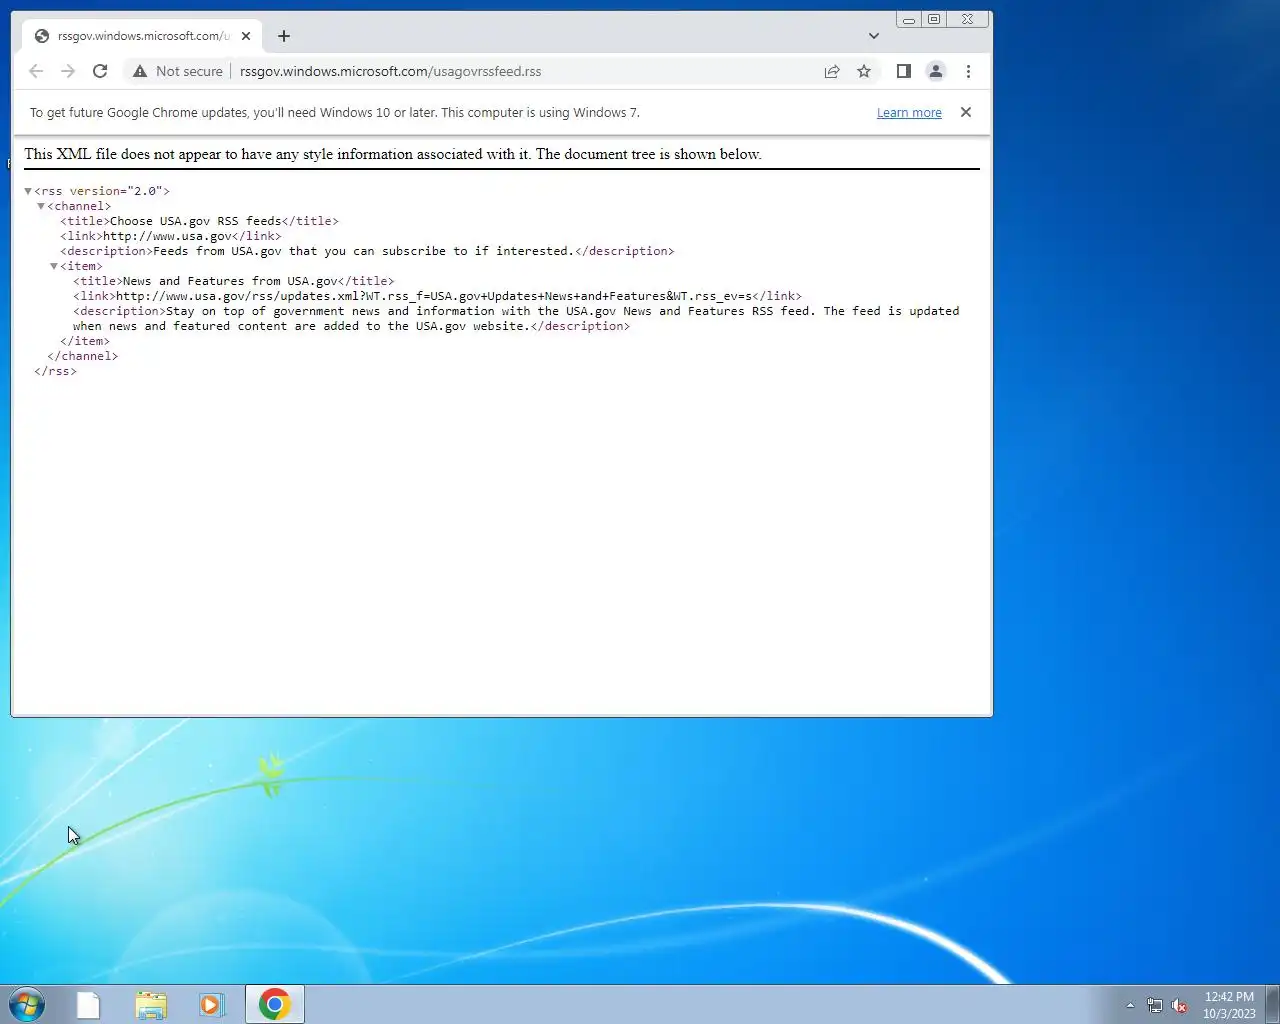The width and height of the screenshot is (1280, 1024).
Task: Click the http://www.usa.gov link text
Action: (x=167, y=236)
